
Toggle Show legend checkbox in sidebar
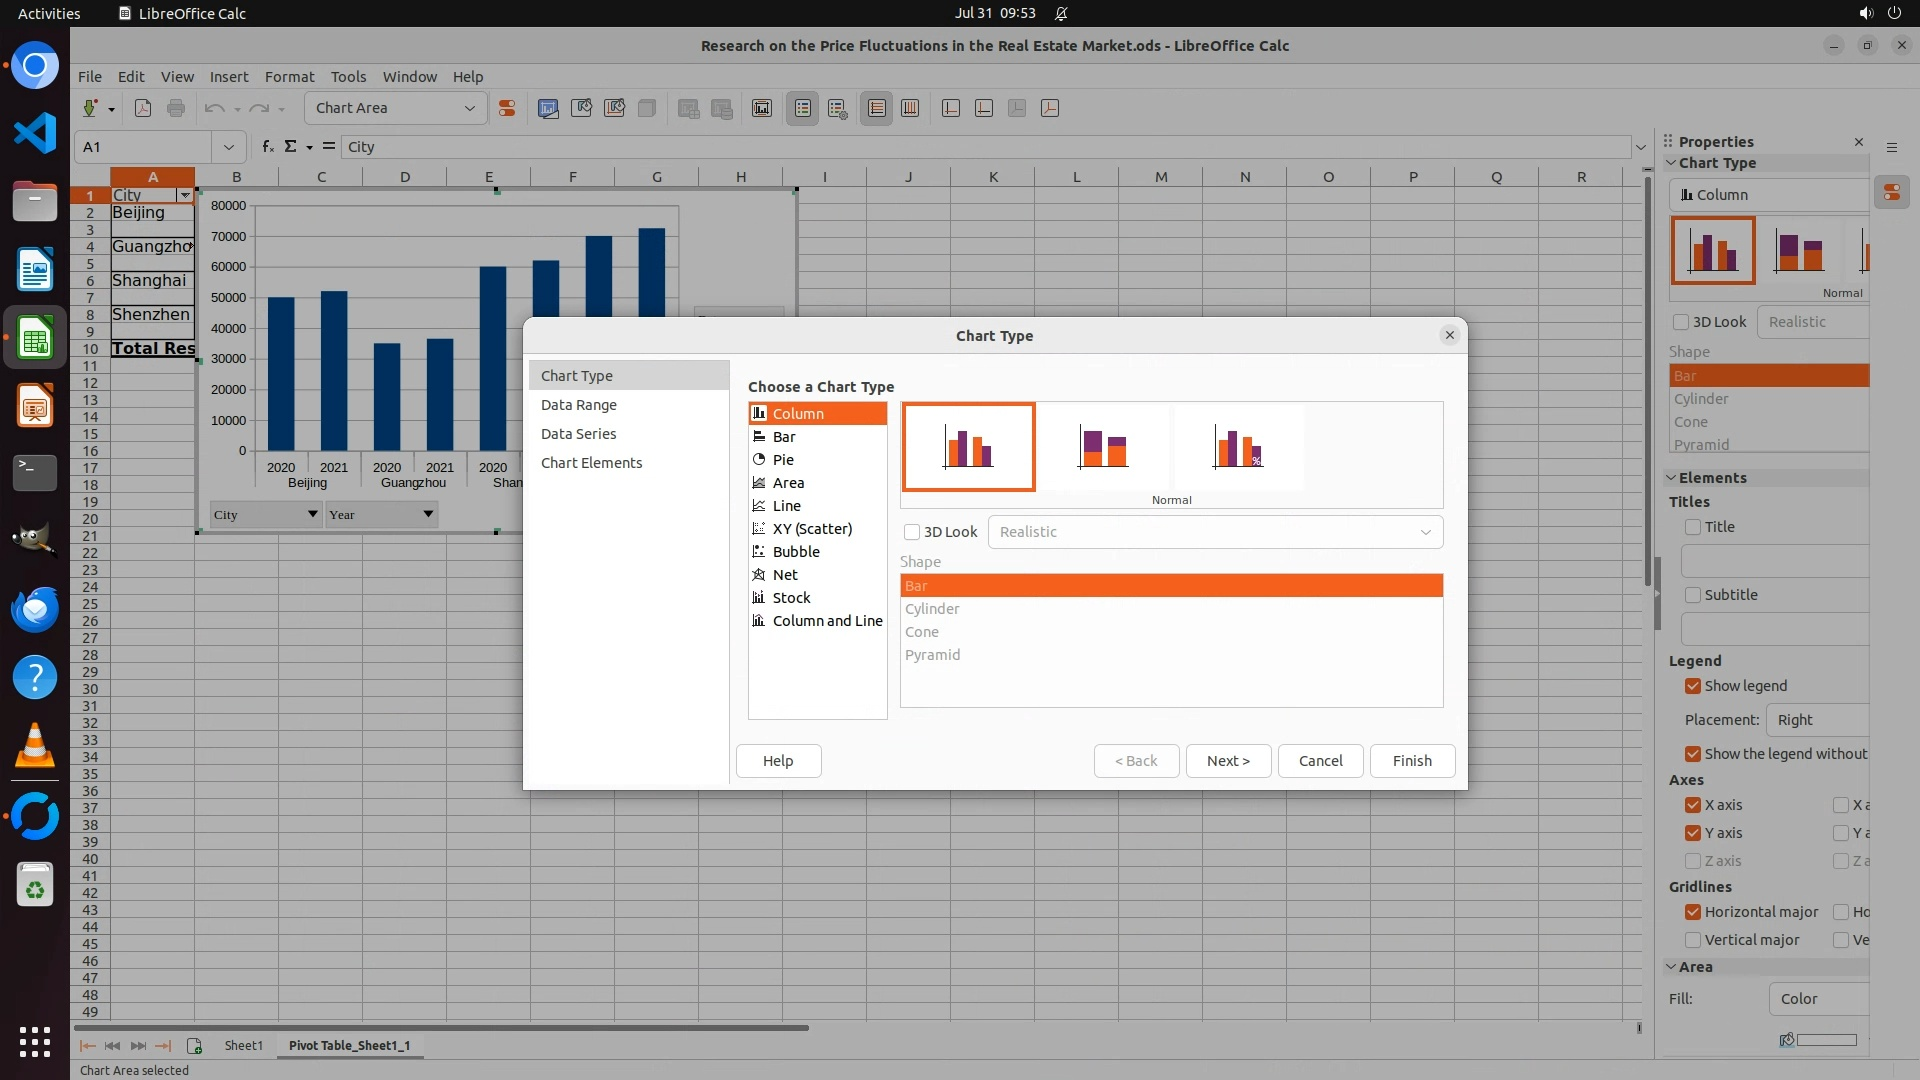[x=1693, y=686]
